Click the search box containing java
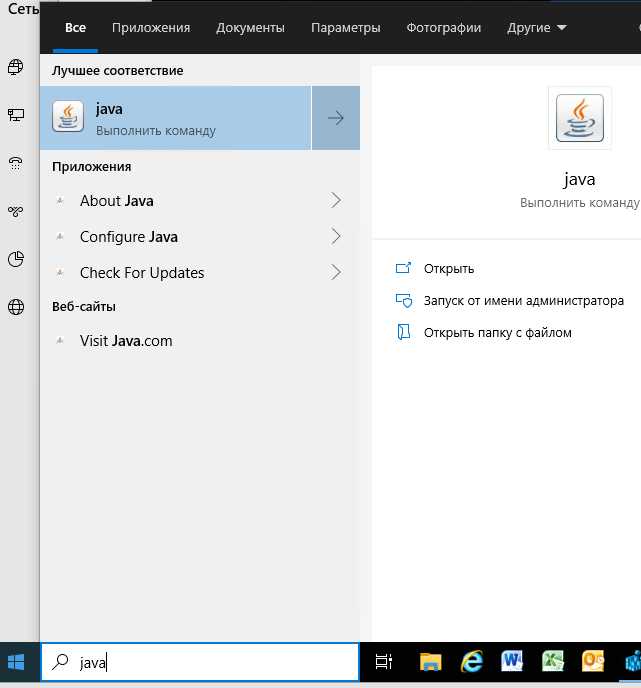Image resolution: width=641 pixels, height=688 pixels. pyautogui.click(x=200, y=662)
